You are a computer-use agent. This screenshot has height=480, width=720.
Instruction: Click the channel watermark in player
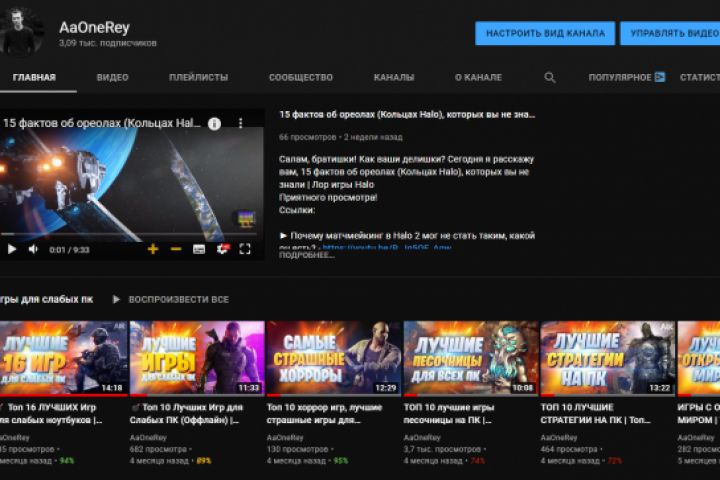click(246, 219)
